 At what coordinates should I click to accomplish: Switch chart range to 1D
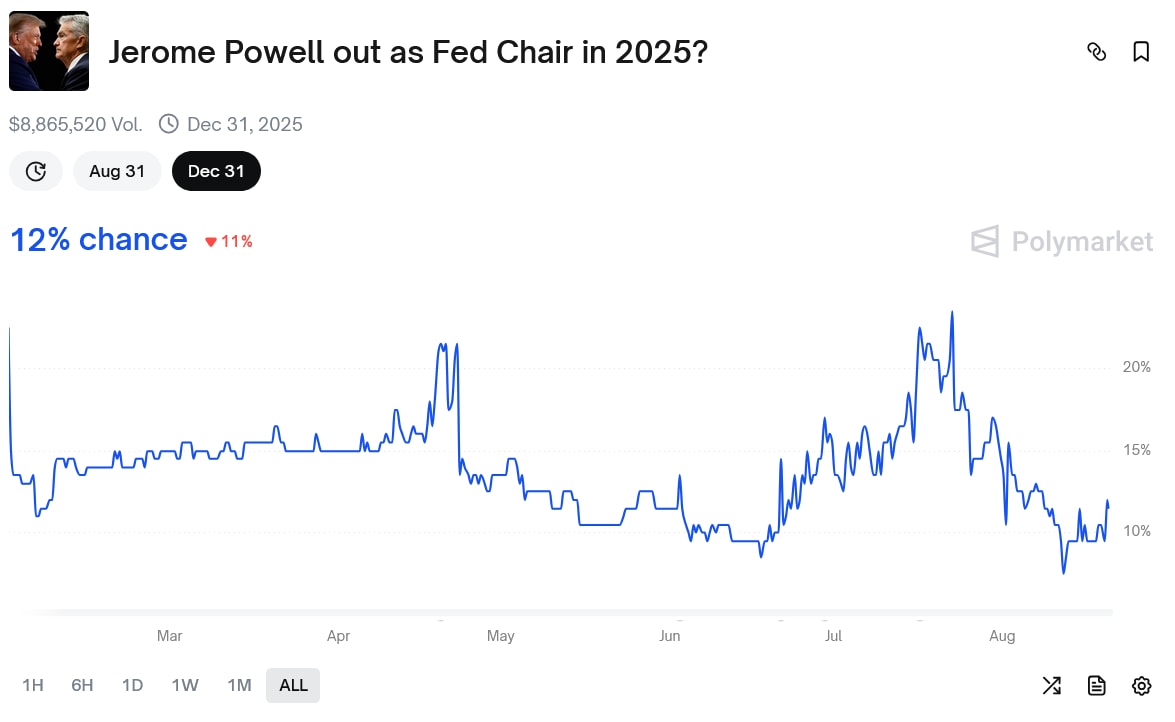click(x=132, y=685)
